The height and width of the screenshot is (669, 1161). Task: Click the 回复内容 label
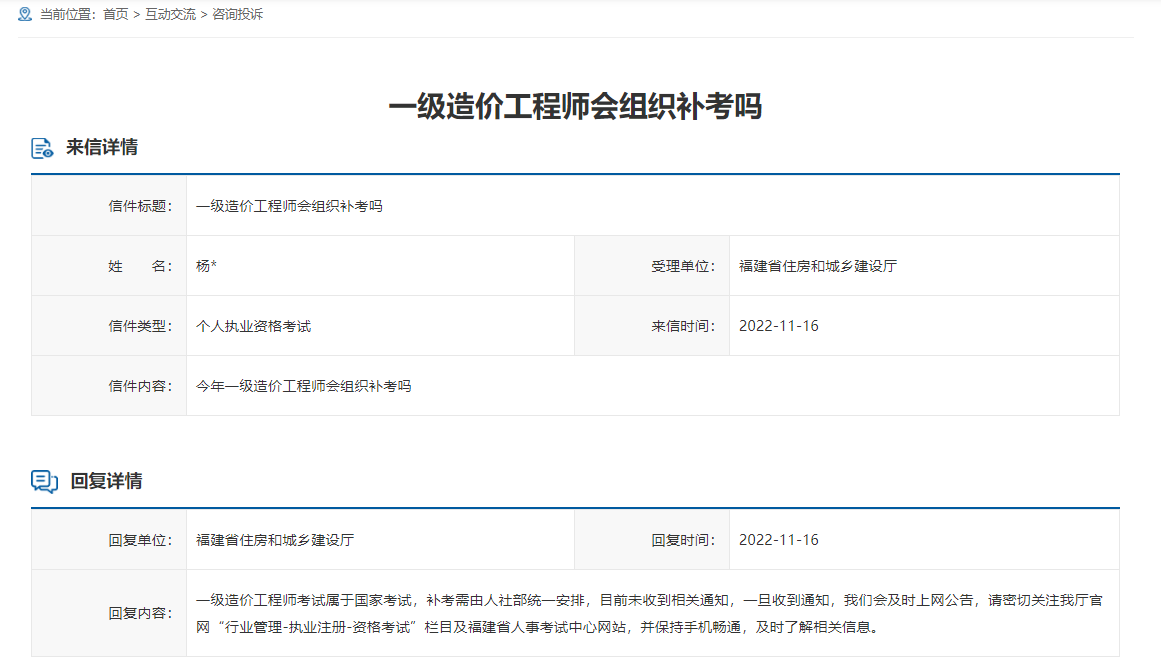click(140, 613)
